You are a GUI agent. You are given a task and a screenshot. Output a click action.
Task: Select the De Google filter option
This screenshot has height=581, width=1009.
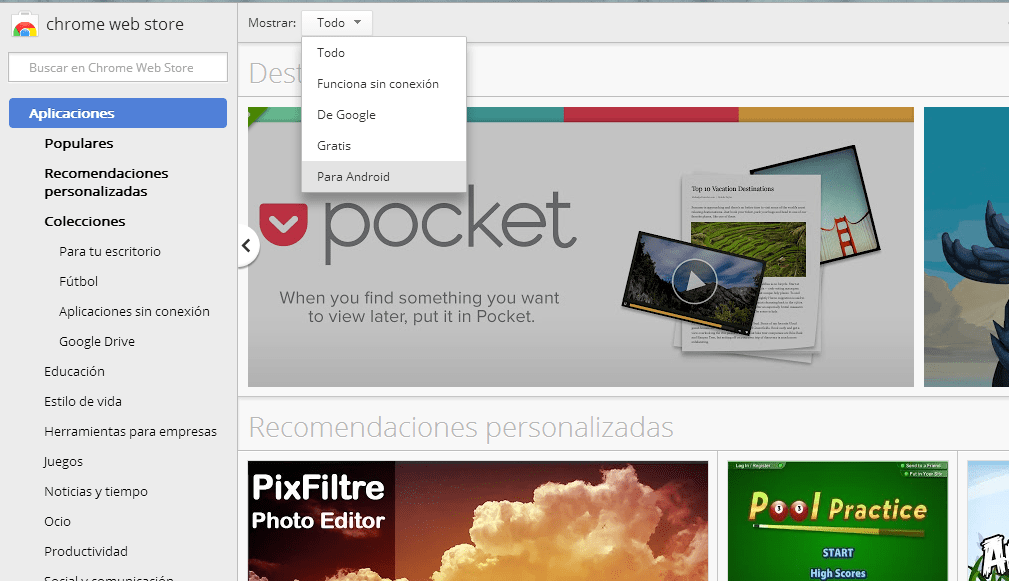[x=384, y=115]
